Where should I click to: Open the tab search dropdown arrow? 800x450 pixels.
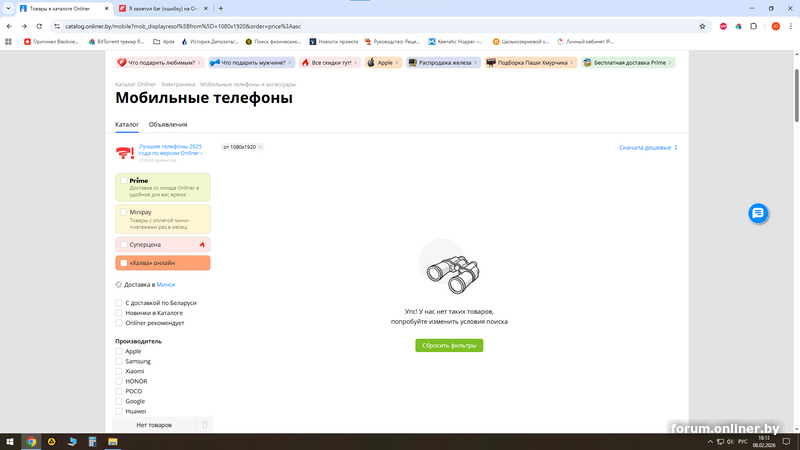tap(8, 8)
